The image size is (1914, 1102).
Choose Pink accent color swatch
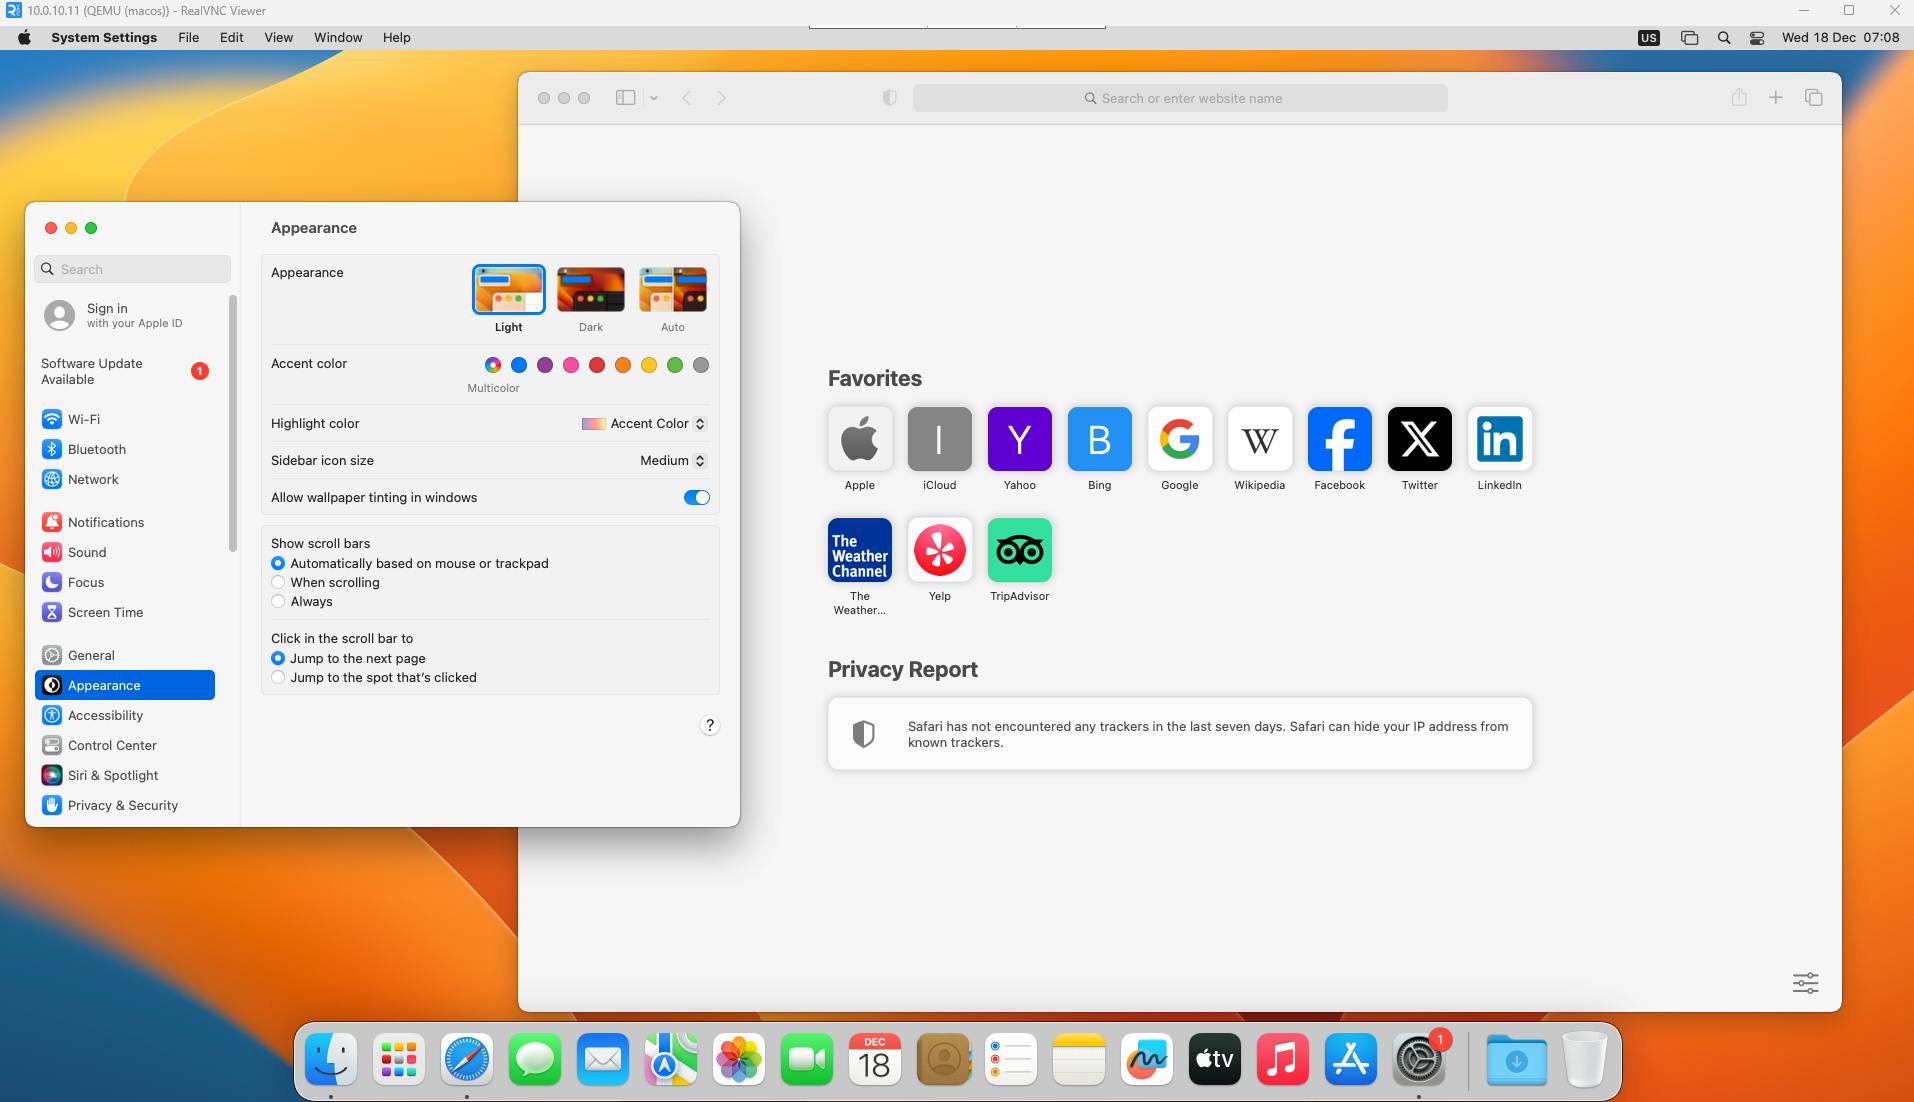(571, 365)
